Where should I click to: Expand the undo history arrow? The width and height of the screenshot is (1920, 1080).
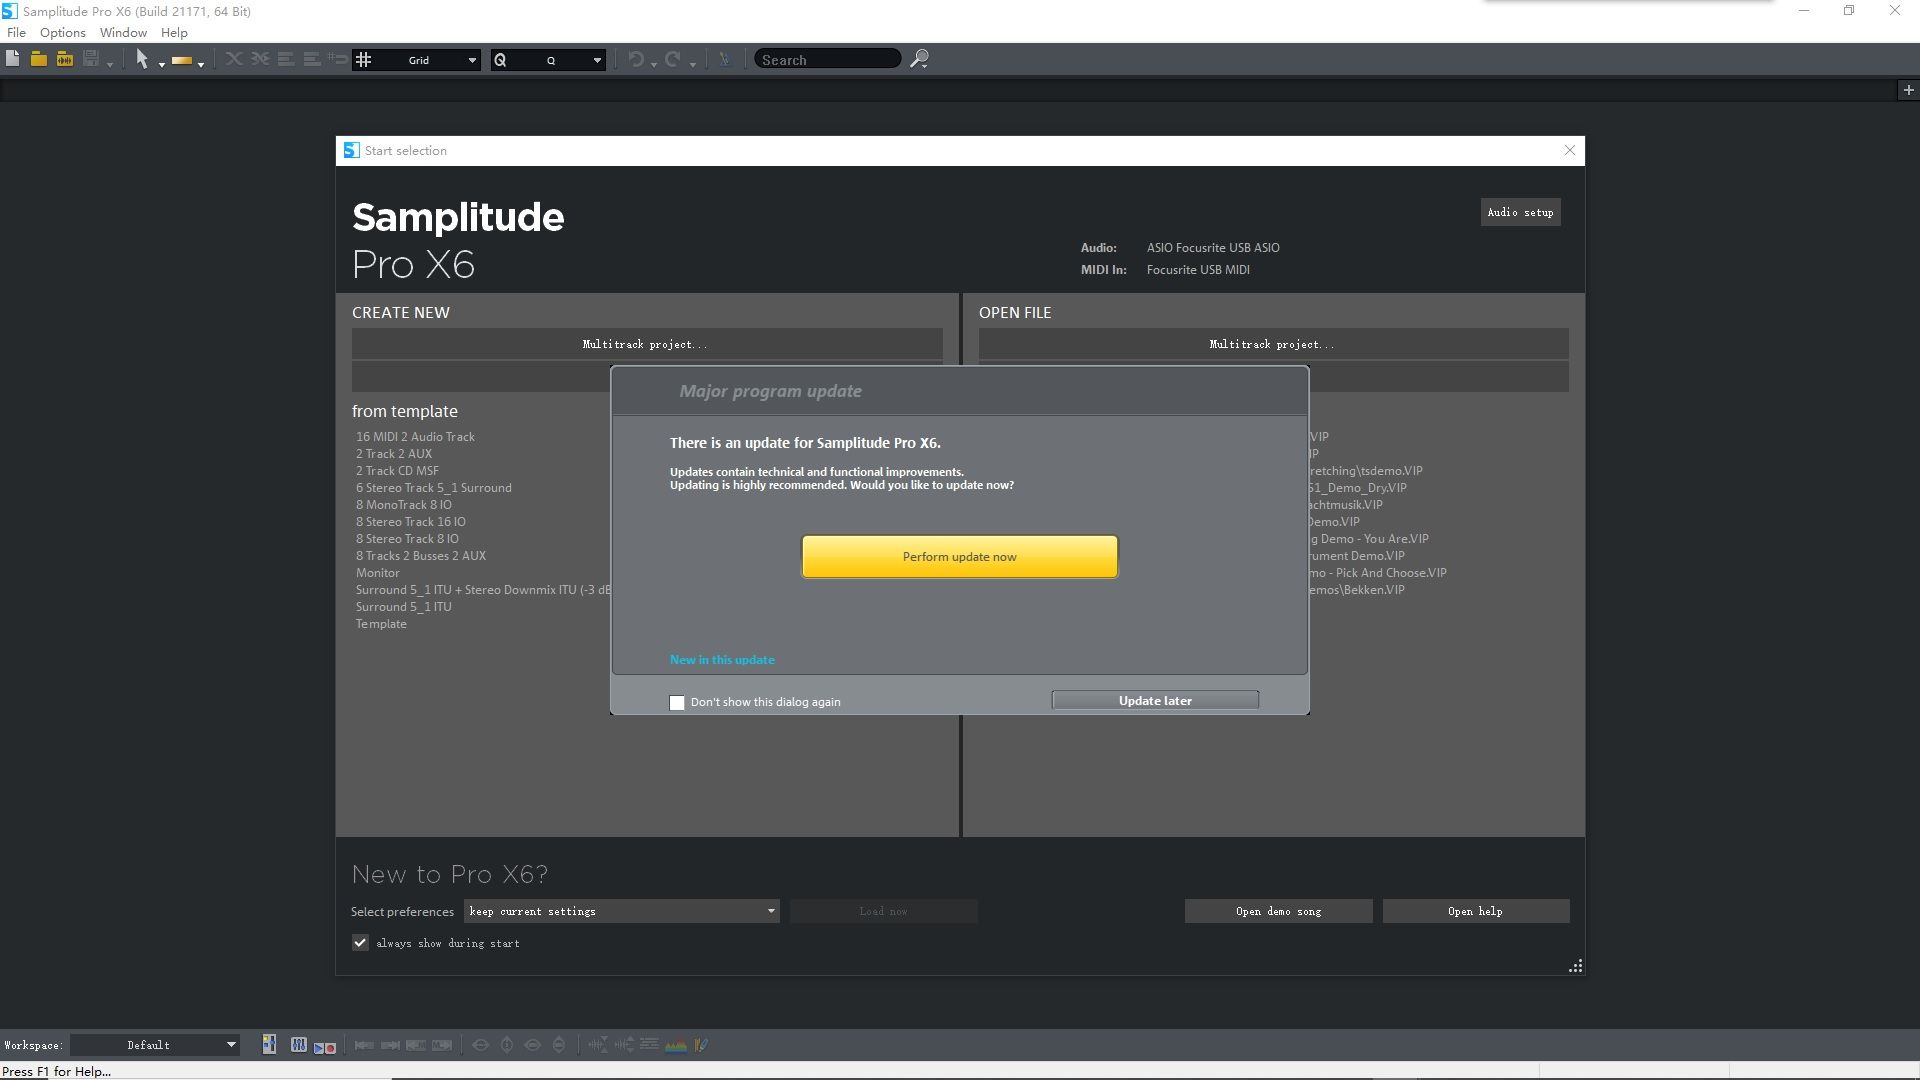(654, 65)
